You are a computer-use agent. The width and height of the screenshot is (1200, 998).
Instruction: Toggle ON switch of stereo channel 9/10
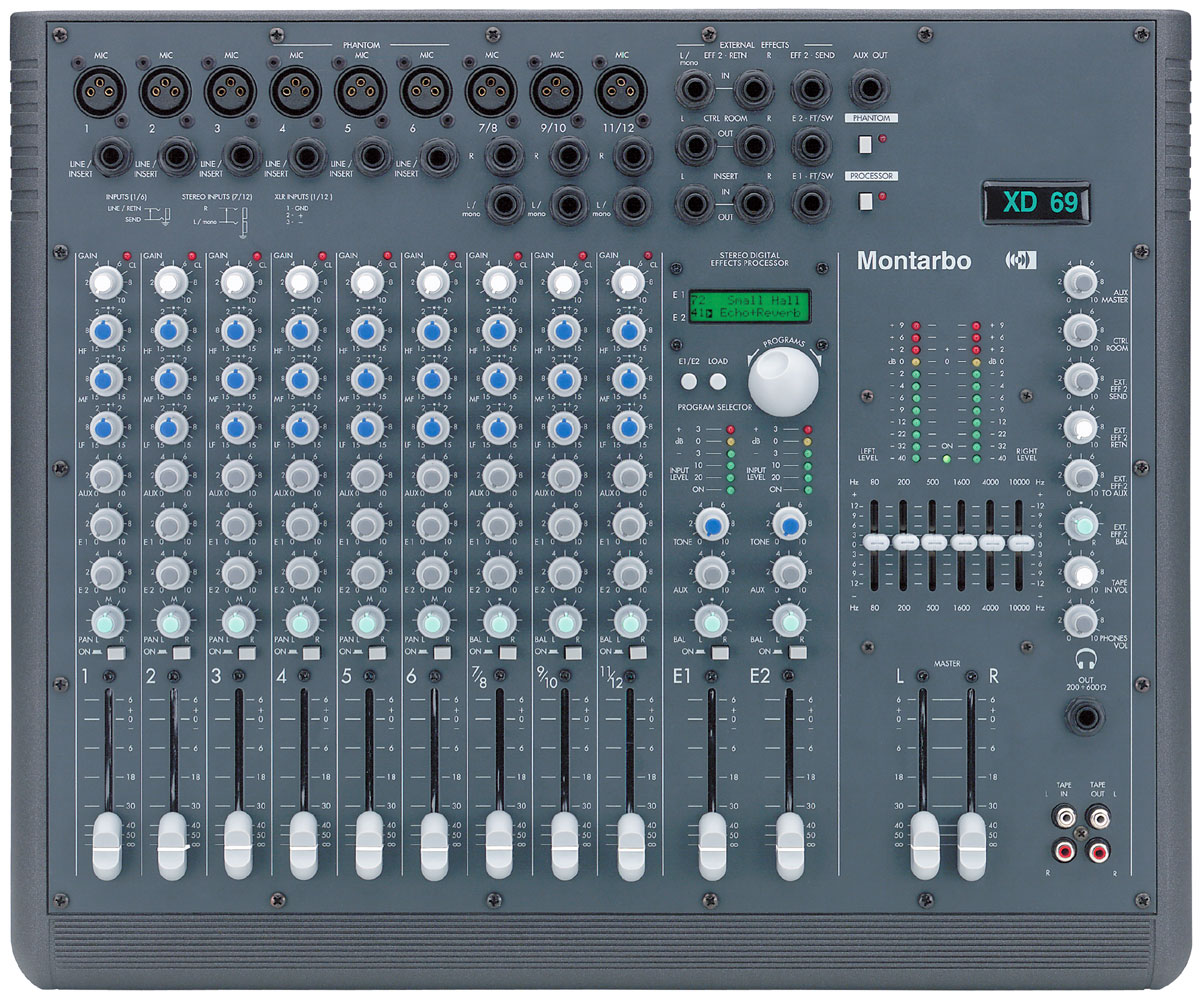[573, 654]
